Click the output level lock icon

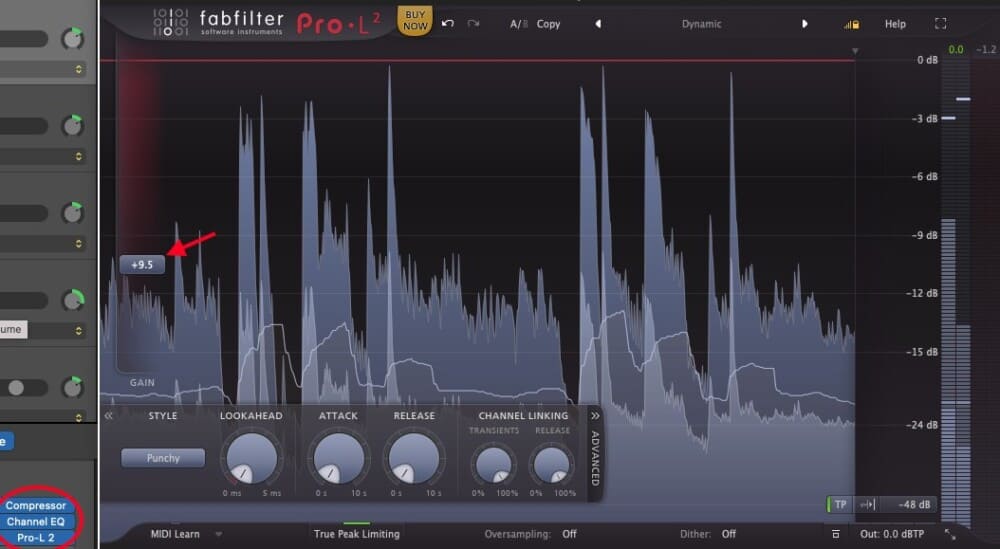(851, 24)
